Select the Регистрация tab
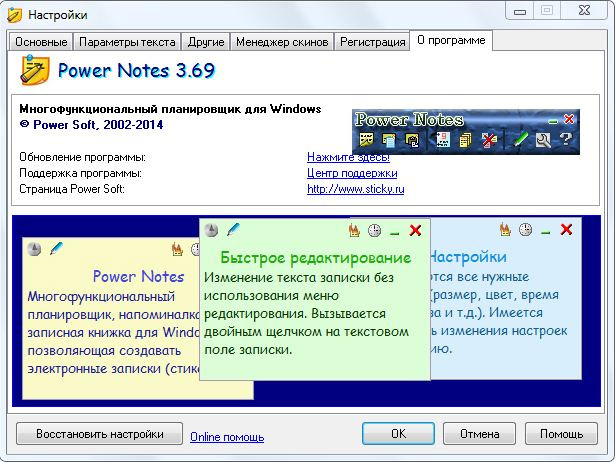This screenshot has height=462, width=616. pos(372,42)
